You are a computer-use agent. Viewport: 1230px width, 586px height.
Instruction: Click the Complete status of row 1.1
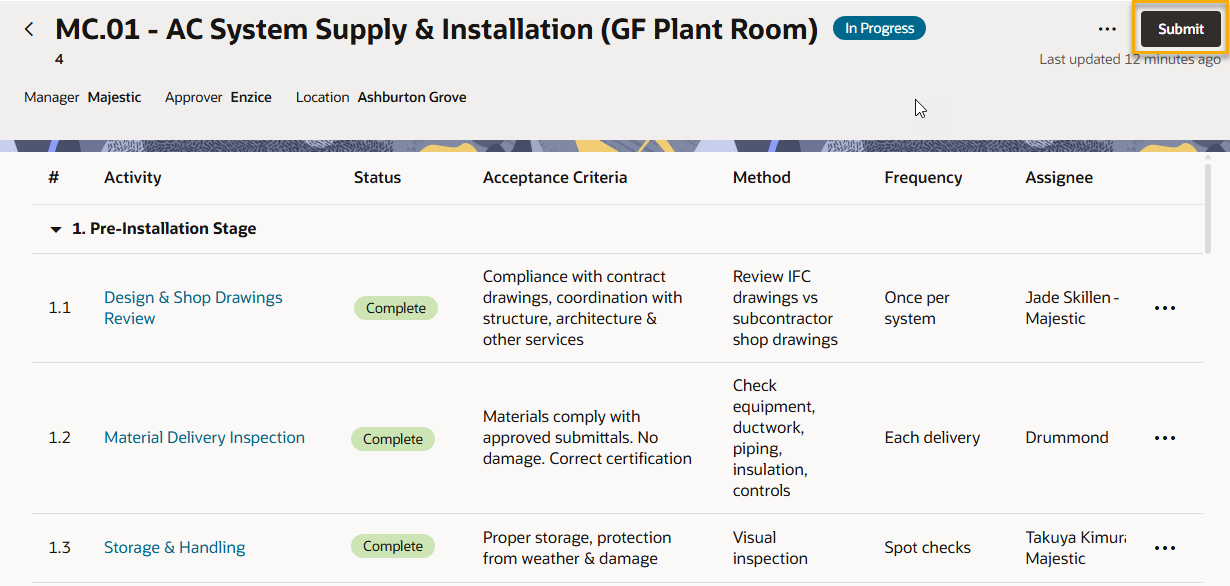[396, 308]
